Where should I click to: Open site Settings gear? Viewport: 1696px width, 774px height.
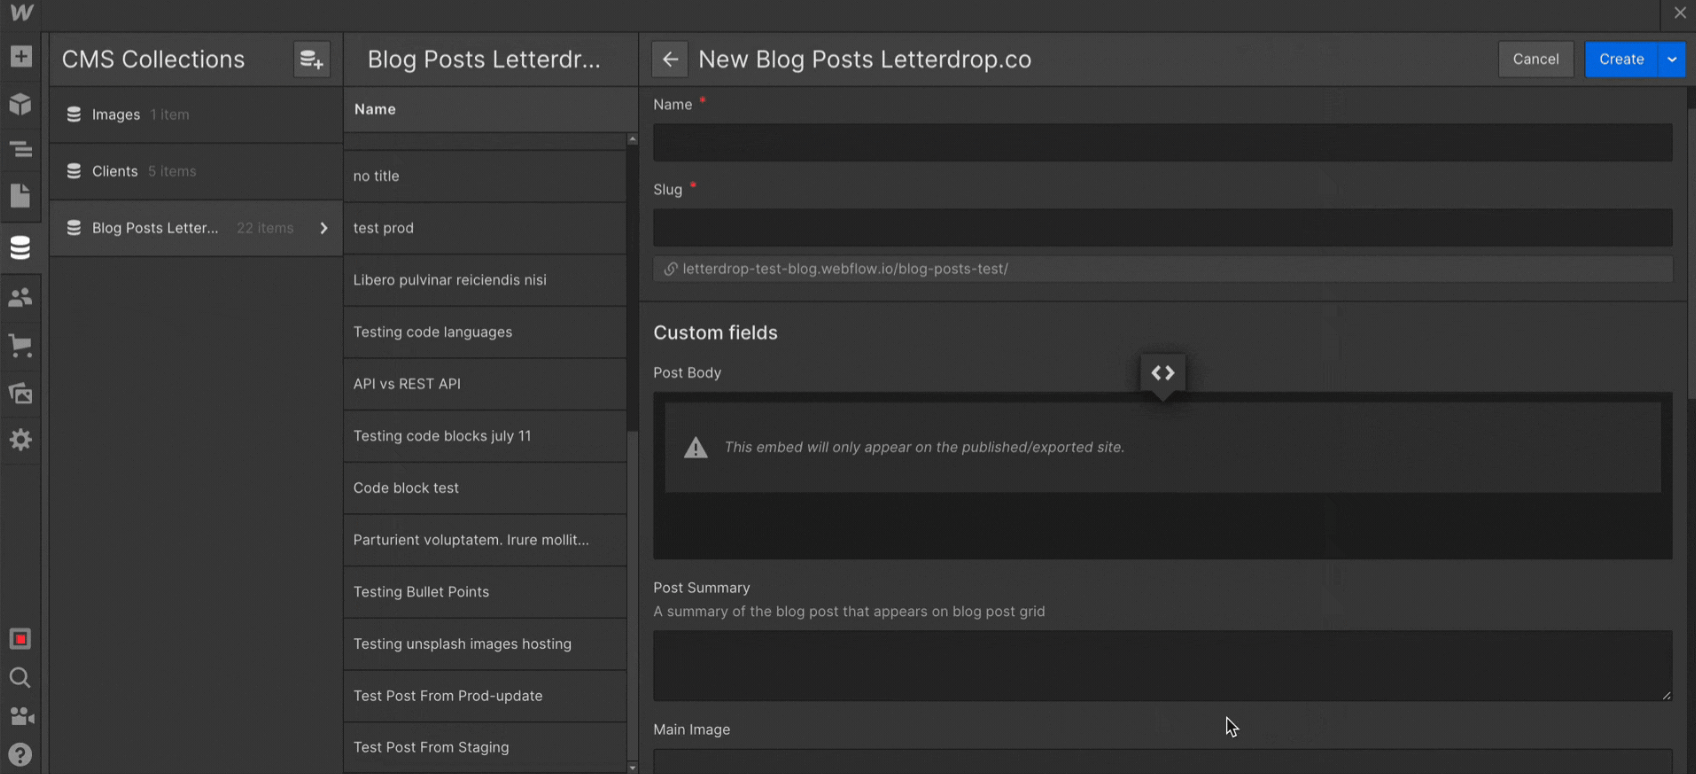pyautogui.click(x=20, y=440)
